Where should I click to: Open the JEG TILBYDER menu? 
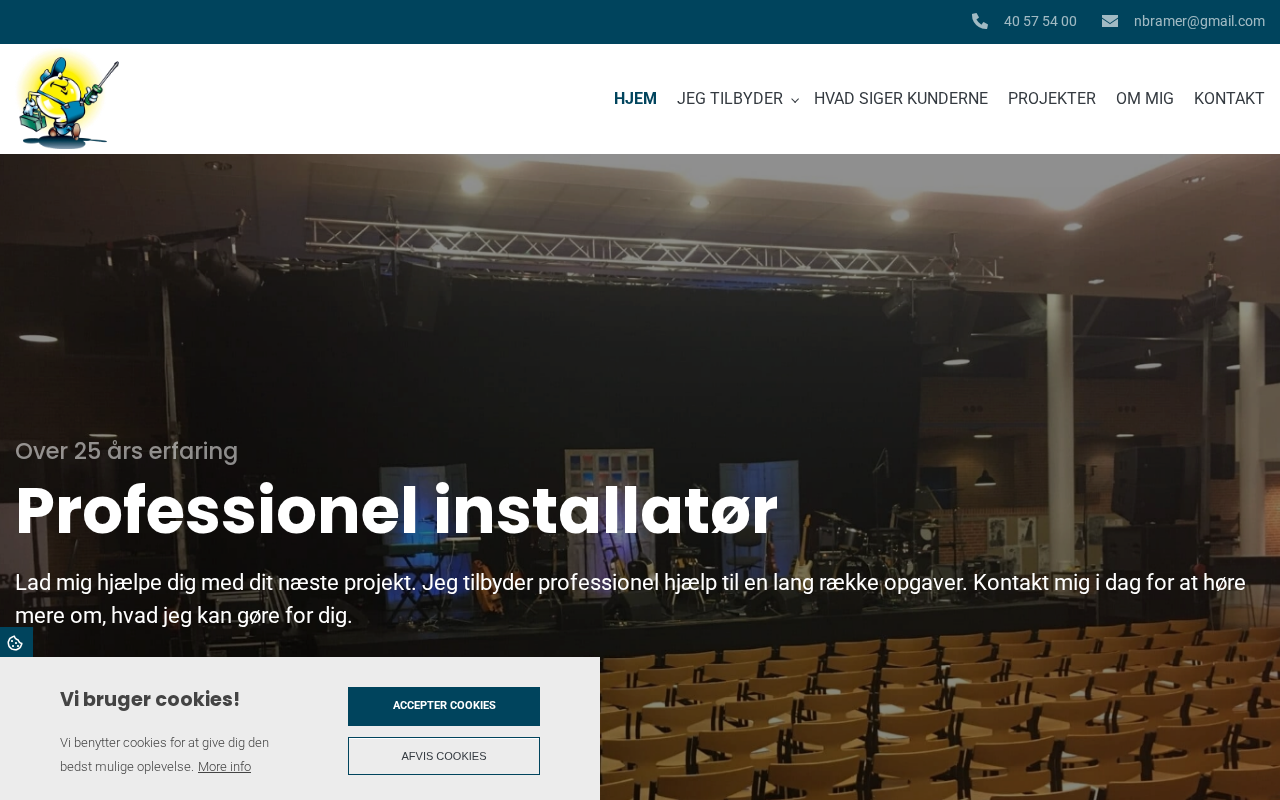tap(730, 99)
